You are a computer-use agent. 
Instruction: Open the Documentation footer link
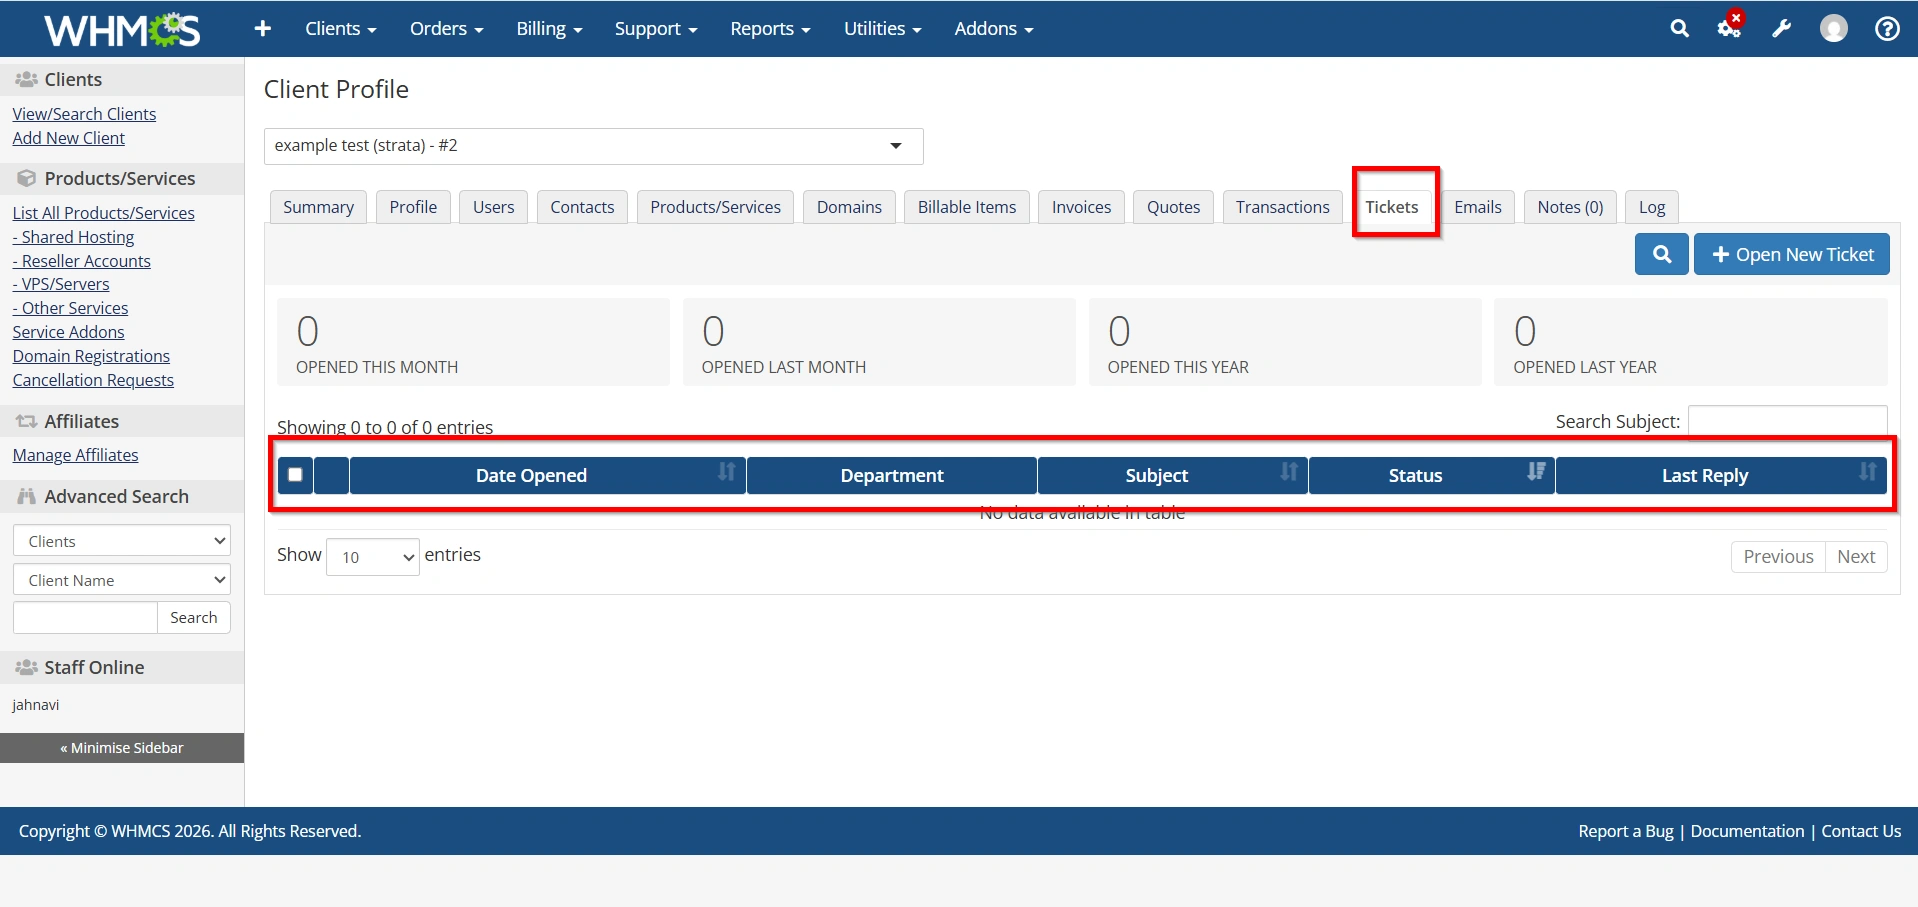tap(1748, 831)
